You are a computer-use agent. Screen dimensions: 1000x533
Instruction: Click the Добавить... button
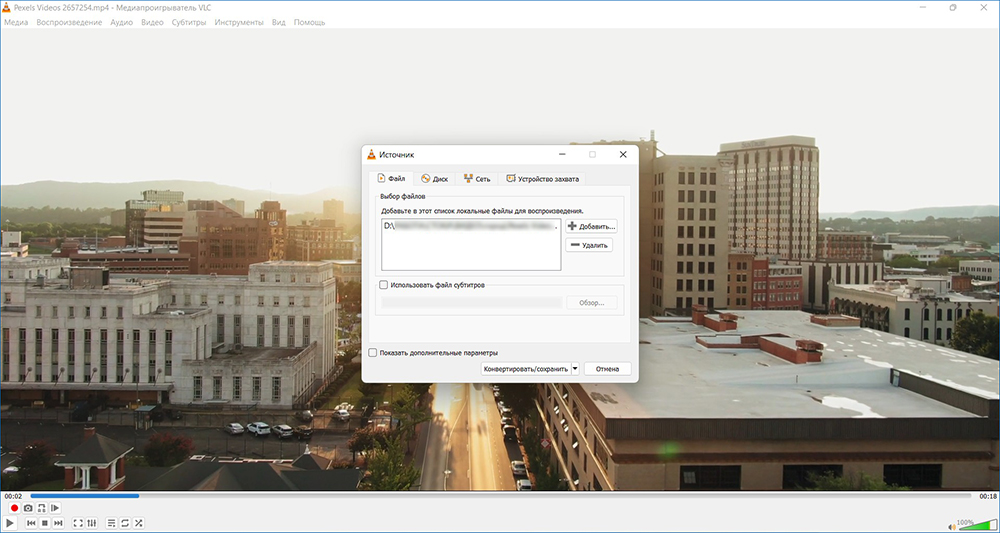[x=591, y=227]
